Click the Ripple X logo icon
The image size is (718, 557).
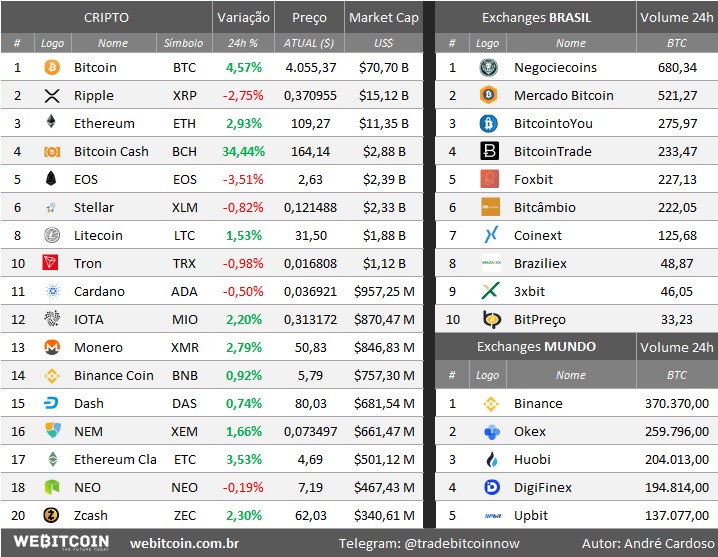point(52,95)
